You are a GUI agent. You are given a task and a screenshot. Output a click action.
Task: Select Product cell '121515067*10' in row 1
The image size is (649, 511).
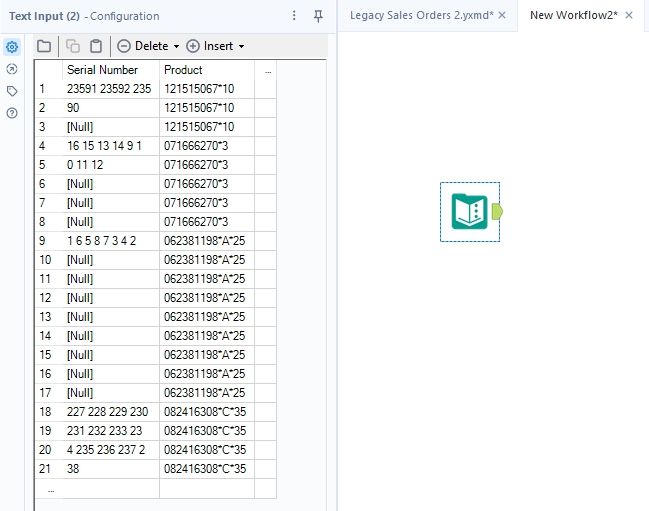pyautogui.click(x=207, y=89)
